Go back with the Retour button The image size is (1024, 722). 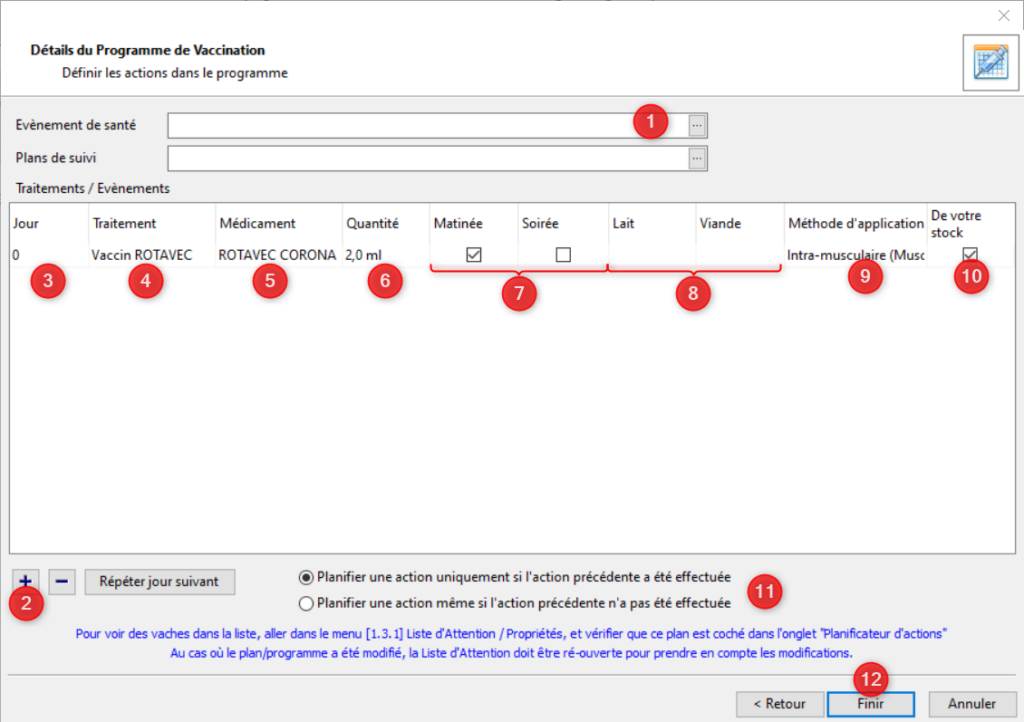[780, 703]
